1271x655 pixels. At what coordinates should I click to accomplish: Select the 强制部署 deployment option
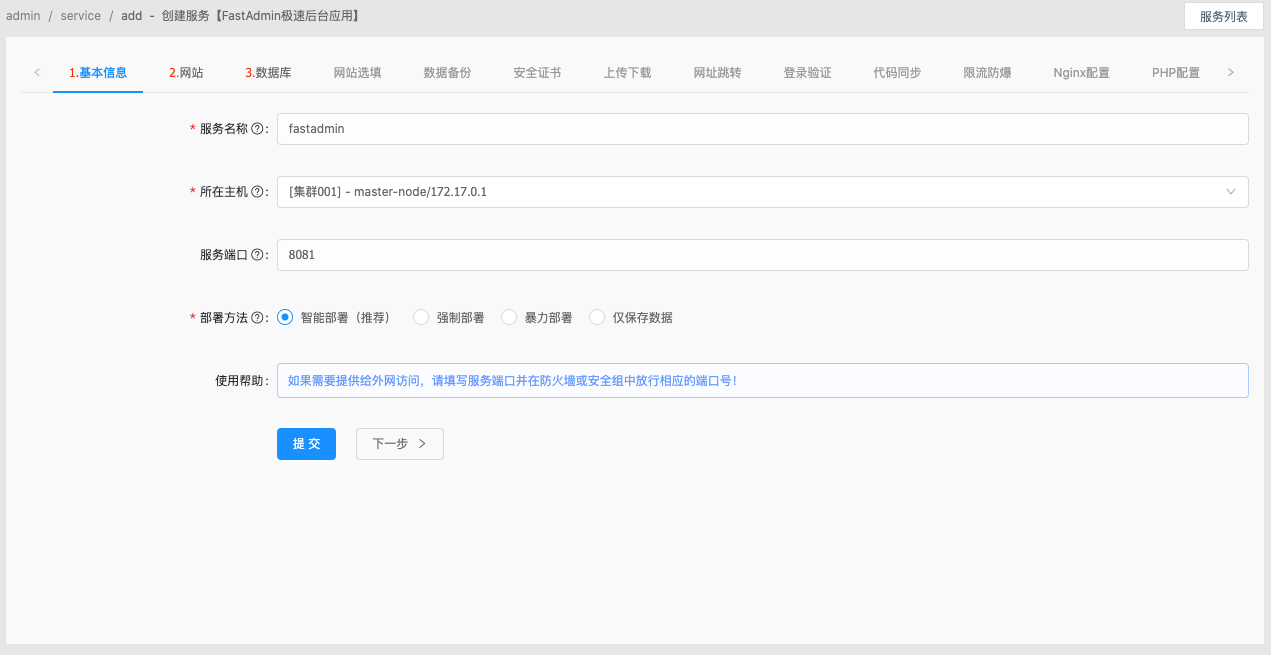(x=420, y=316)
